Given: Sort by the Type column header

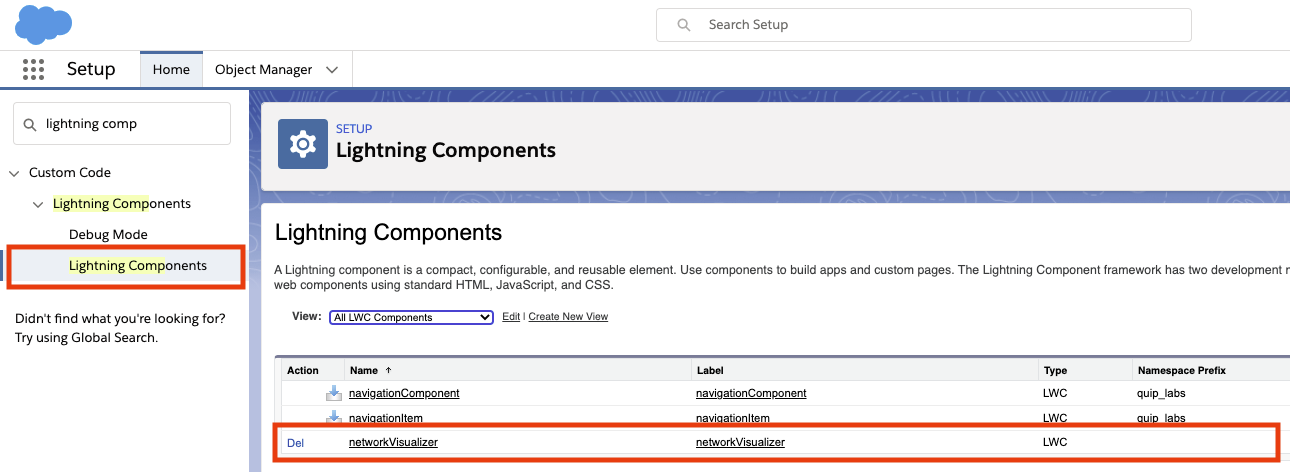Looking at the screenshot, I should pyautogui.click(x=1054, y=371).
